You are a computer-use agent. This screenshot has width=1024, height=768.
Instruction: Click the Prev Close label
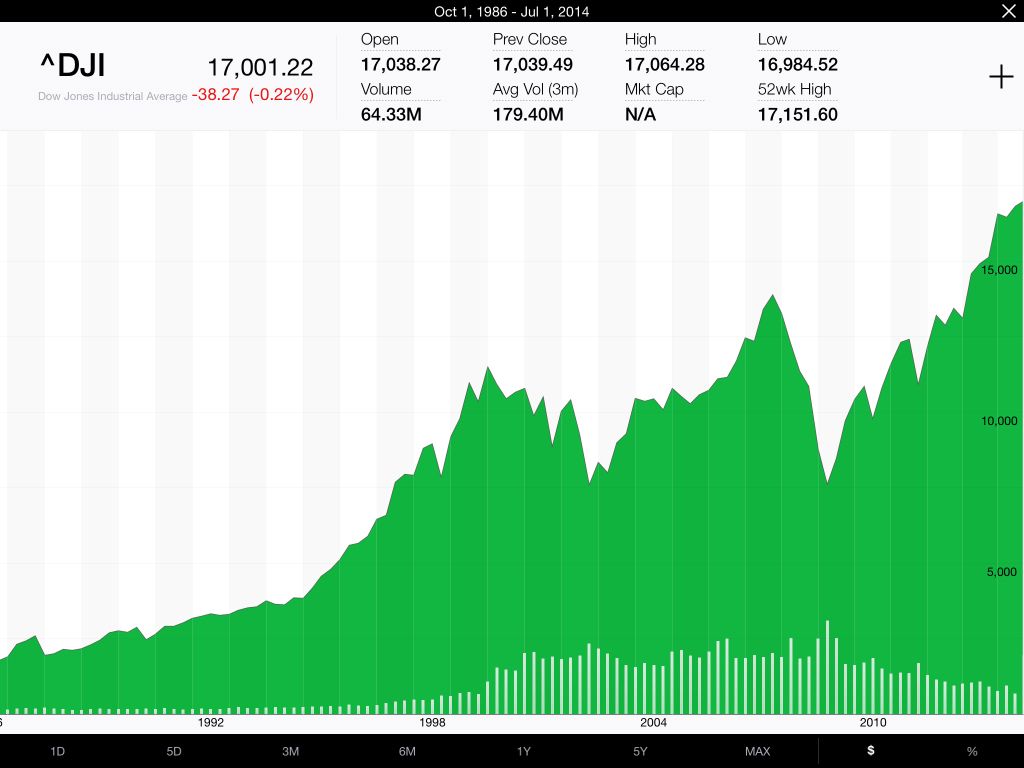(530, 39)
